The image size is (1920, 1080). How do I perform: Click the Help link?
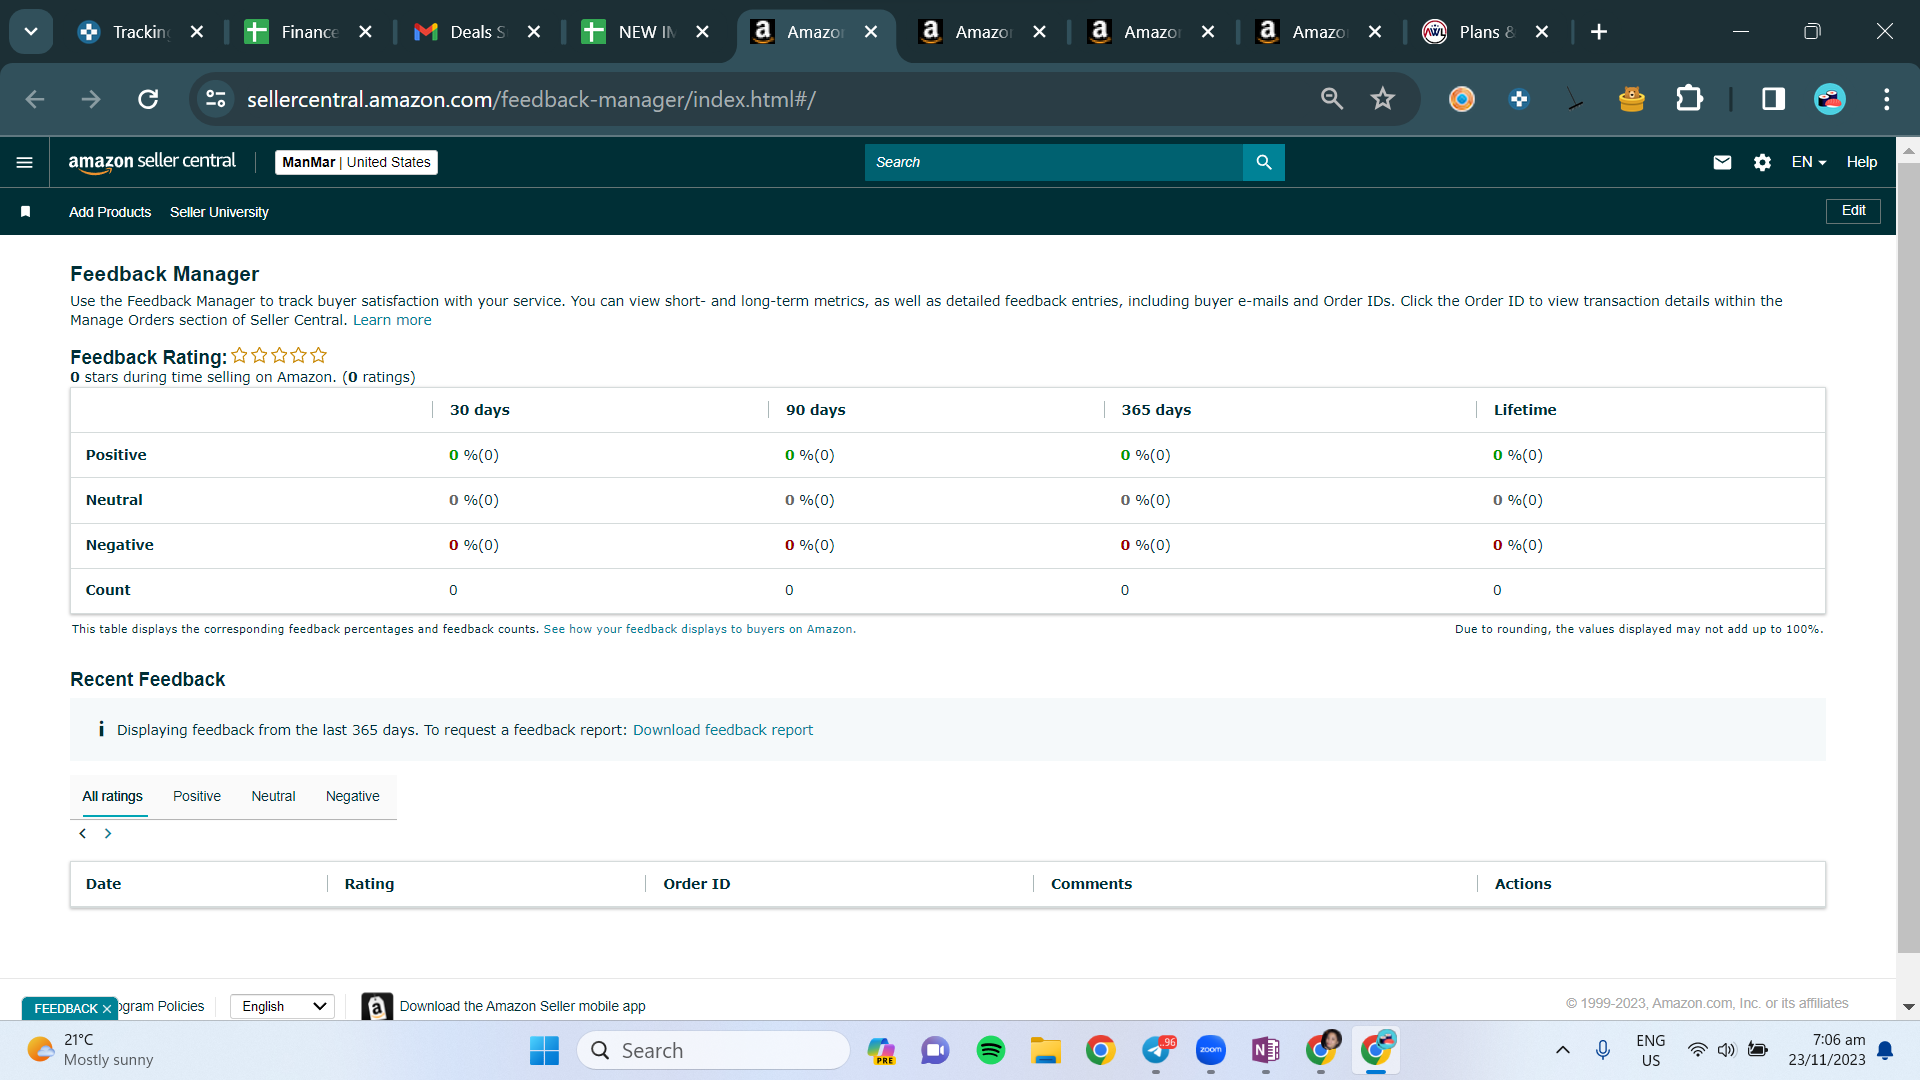tap(1862, 162)
